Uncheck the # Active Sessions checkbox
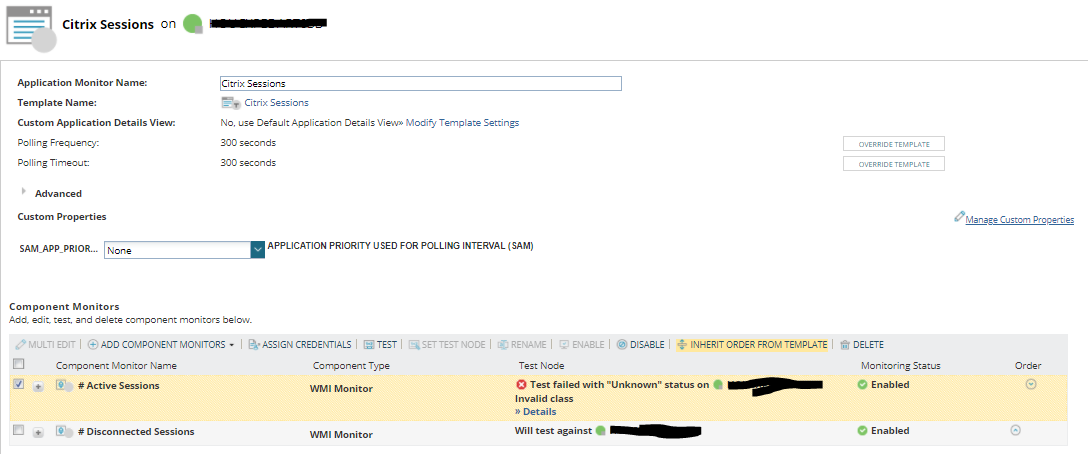 coord(19,384)
